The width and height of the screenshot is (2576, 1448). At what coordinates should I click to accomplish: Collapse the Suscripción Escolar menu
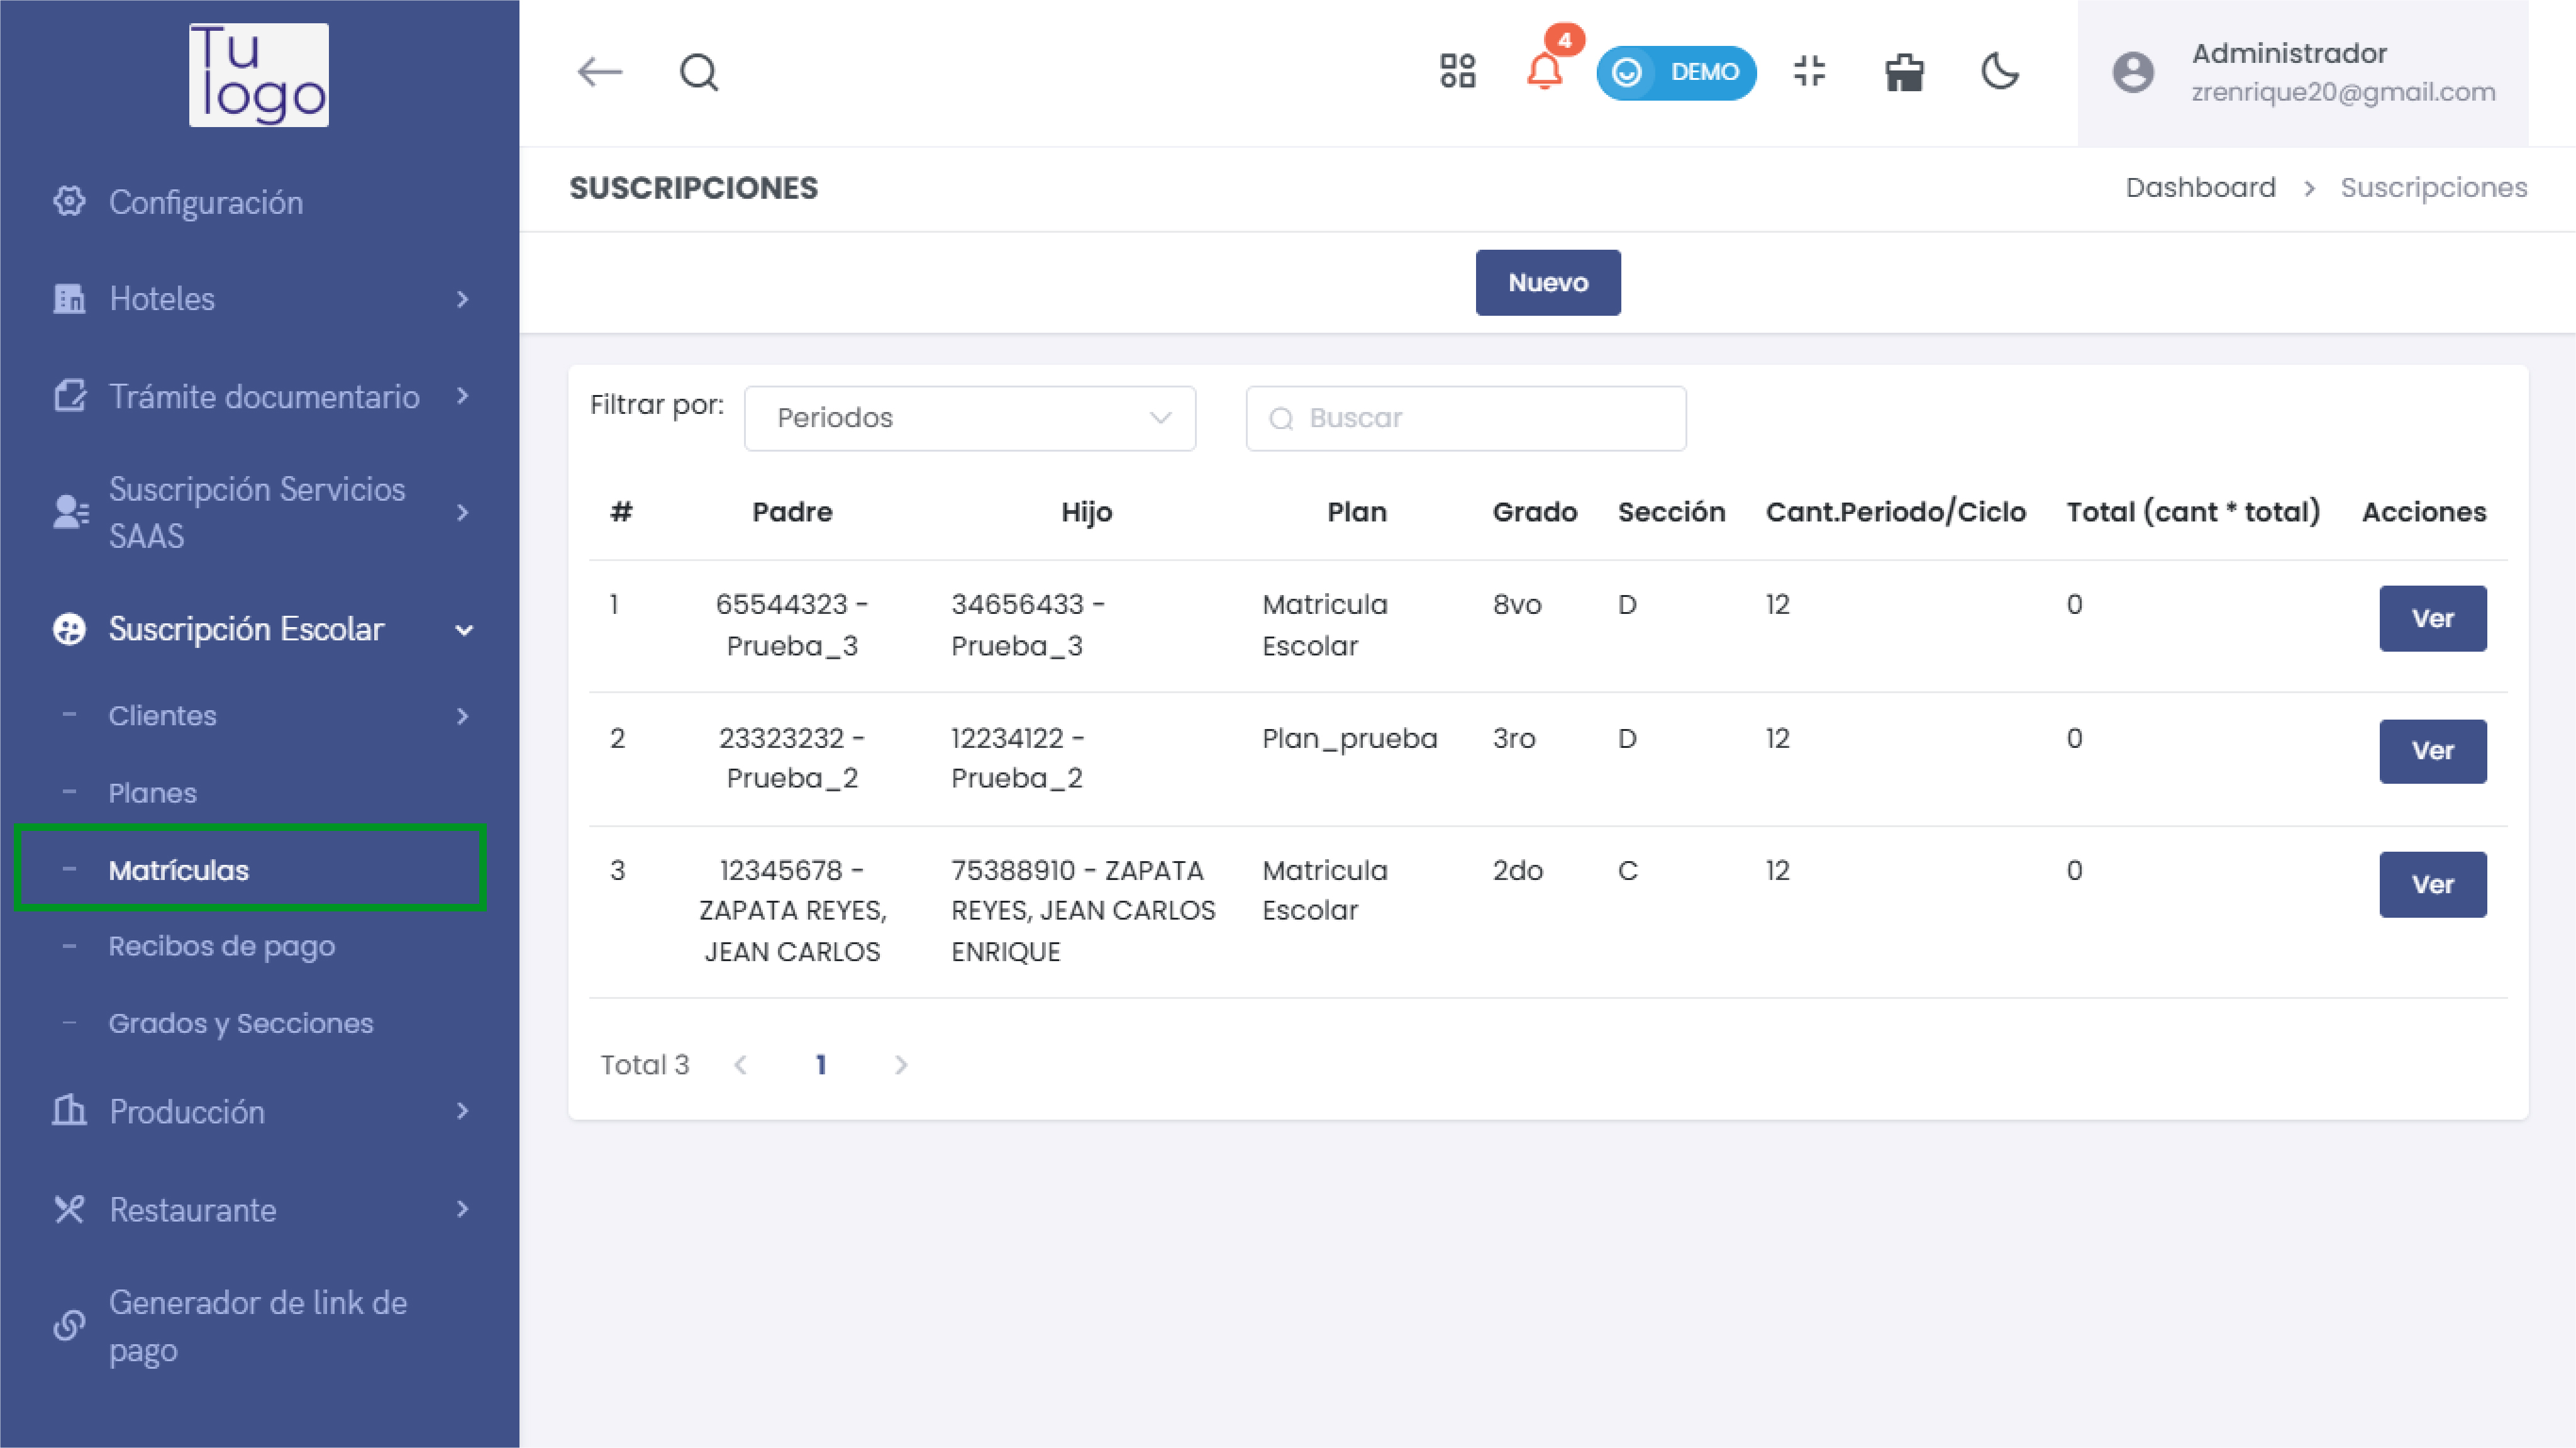(260, 629)
